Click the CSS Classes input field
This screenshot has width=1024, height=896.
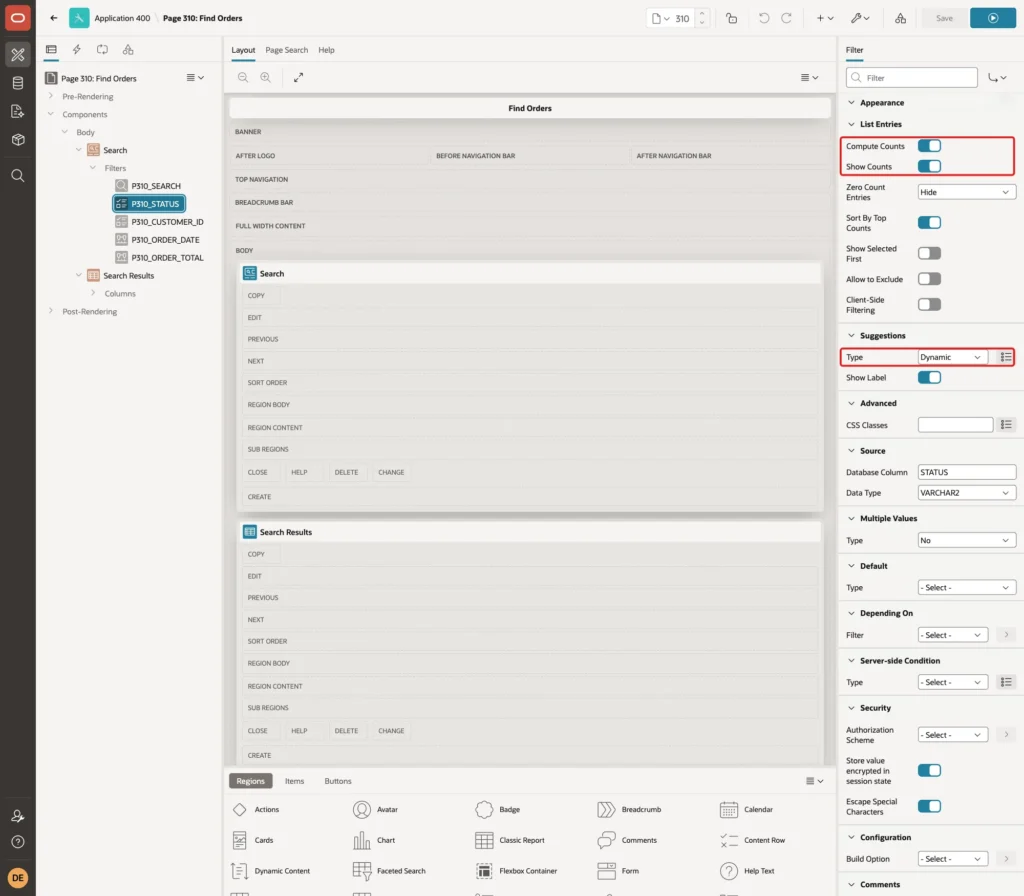point(955,425)
